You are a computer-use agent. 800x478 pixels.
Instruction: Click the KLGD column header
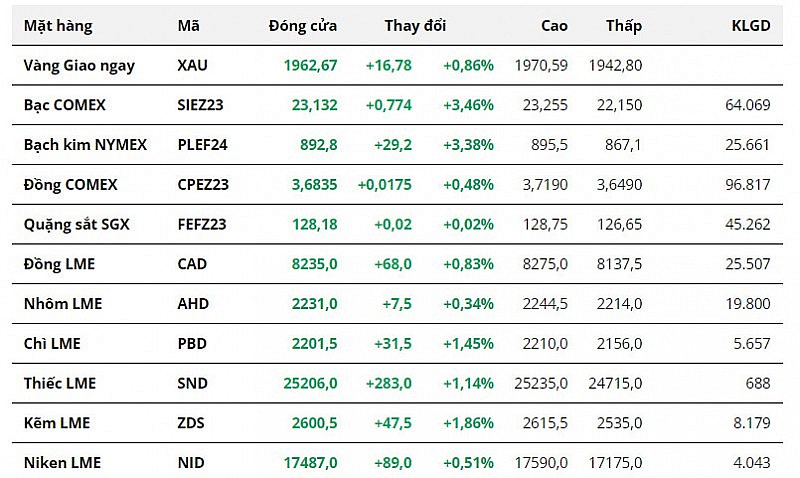[751, 26]
